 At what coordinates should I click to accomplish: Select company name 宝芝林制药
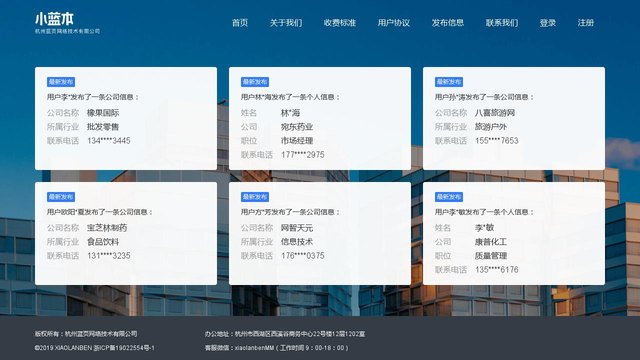coord(107,228)
